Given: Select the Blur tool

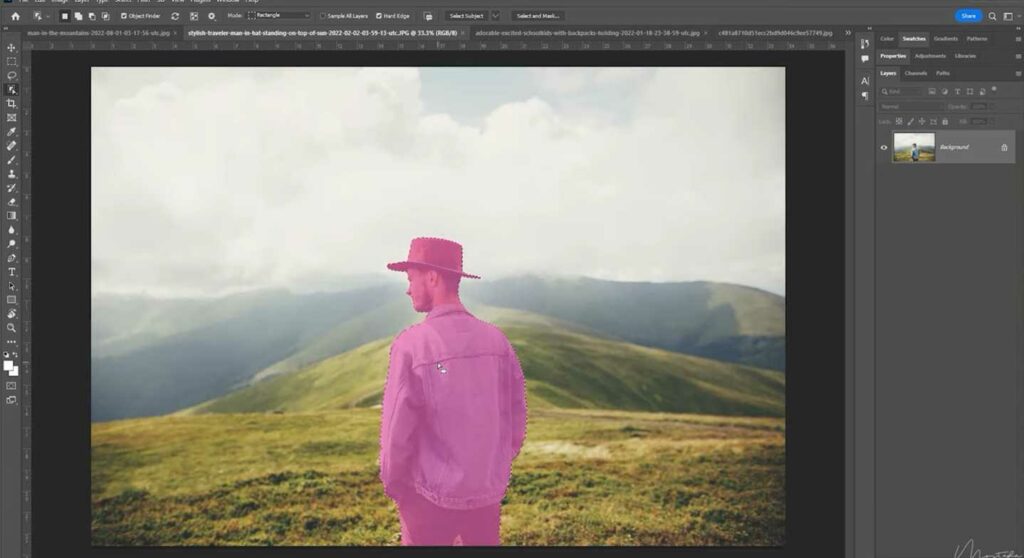Looking at the screenshot, I should pyautogui.click(x=11, y=230).
